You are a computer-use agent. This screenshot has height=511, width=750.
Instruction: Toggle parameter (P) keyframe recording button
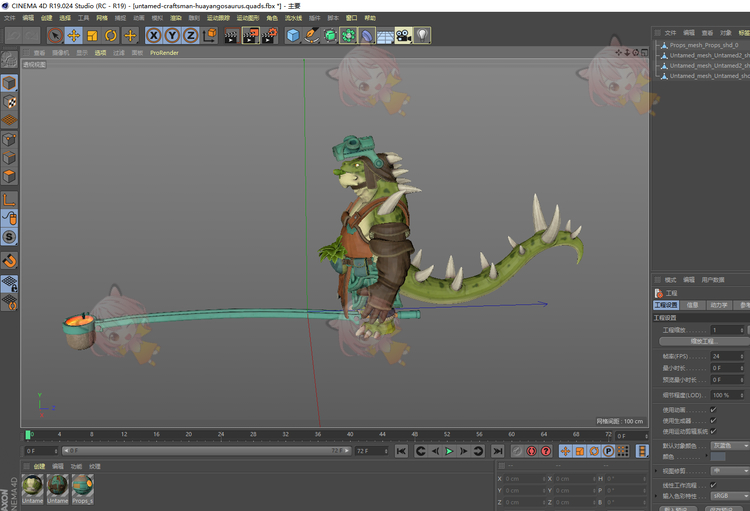(608, 451)
